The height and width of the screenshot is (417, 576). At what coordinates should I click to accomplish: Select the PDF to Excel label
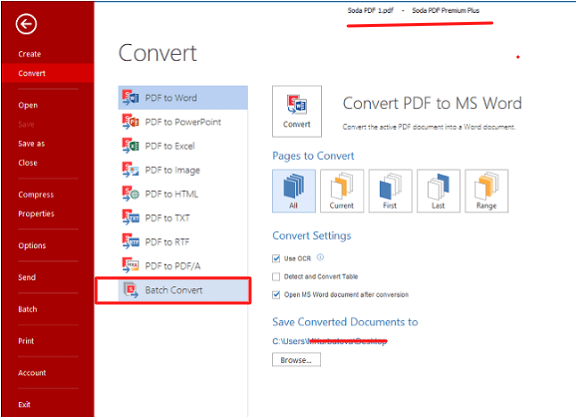170,146
